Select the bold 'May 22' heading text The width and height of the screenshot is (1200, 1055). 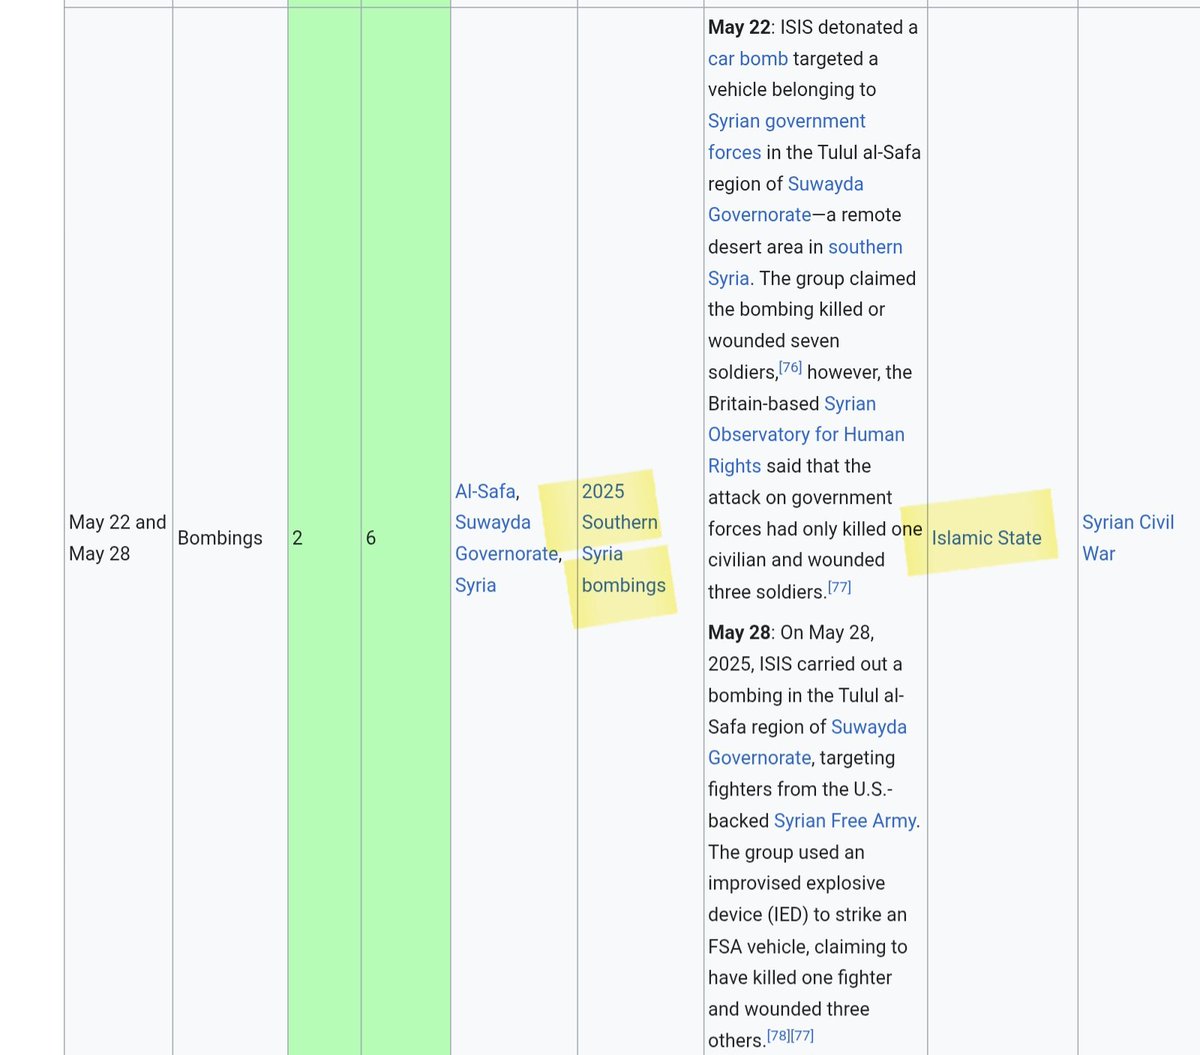(x=739, y=27)
